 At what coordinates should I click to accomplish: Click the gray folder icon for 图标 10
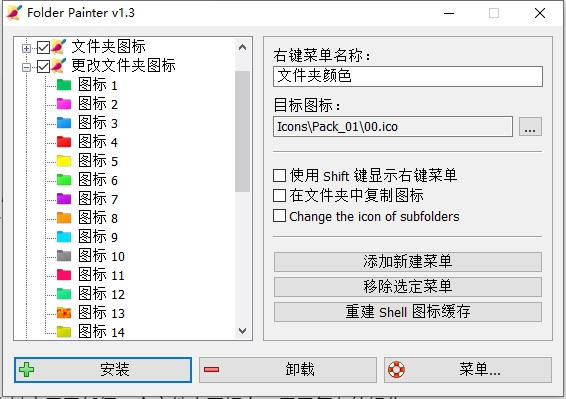64,256
